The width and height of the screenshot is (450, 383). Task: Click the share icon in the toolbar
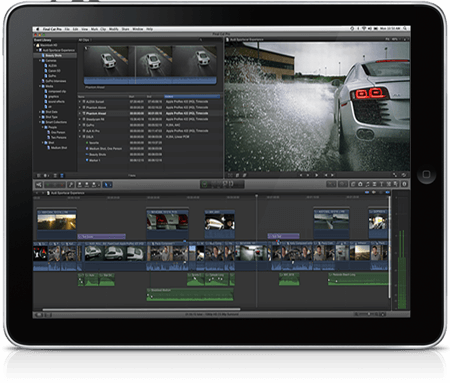click(39, 185)
